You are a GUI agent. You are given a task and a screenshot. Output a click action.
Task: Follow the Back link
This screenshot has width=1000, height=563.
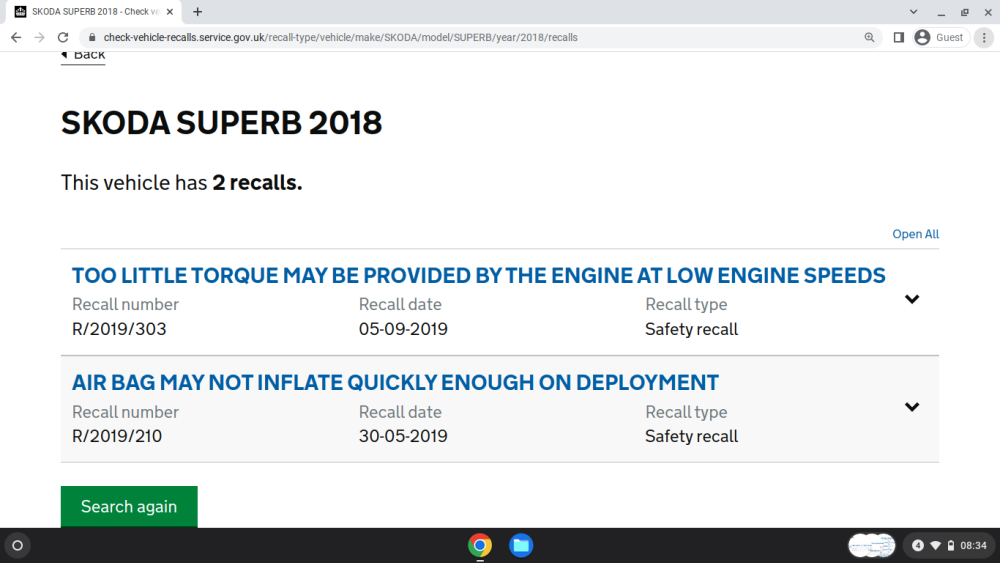83,55
